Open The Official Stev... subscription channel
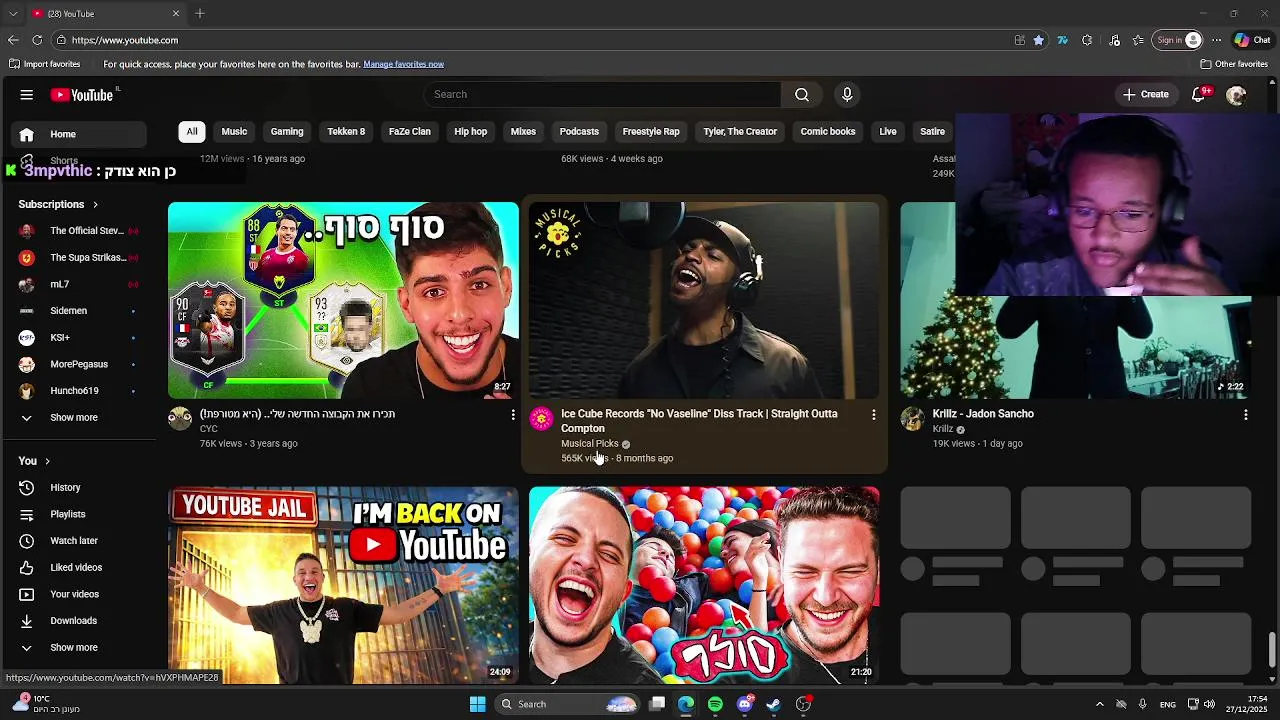1280x720 pixels. coord(79,231)
